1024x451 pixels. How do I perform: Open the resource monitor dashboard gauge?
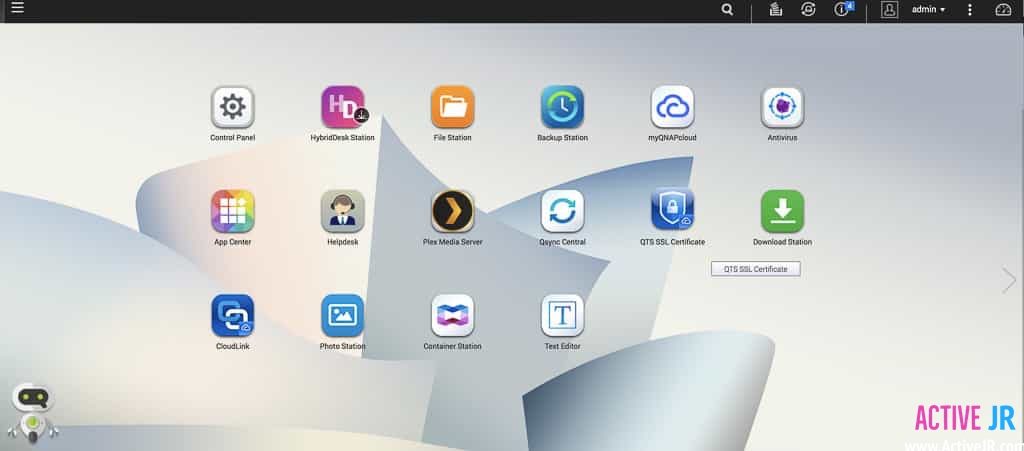coord(1003,10)
